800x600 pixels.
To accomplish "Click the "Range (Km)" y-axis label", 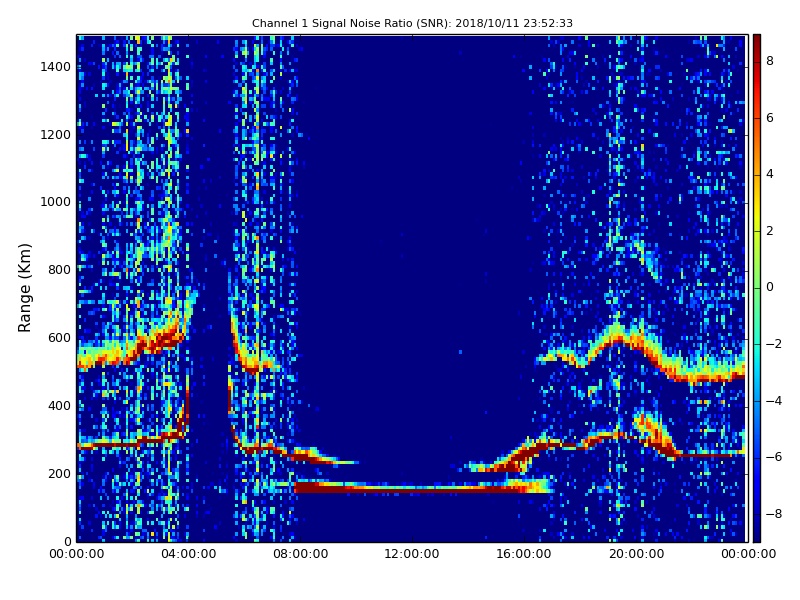I will (24, 288).
